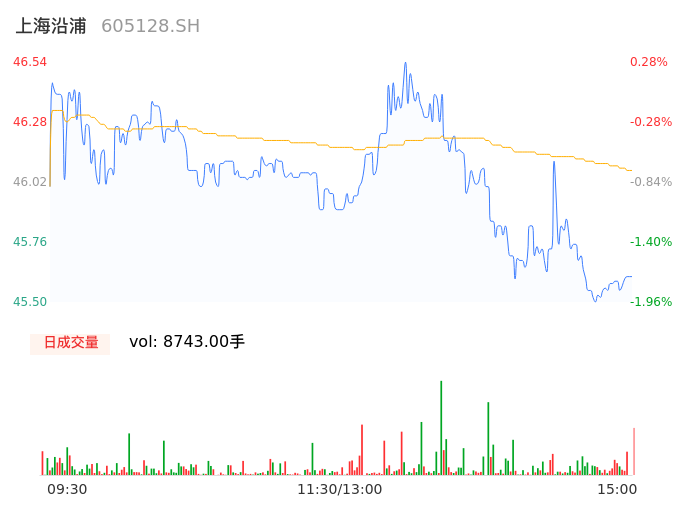Click the -0.84% percent change label
Image resolution: width=686 pixels, height=524 pixels.
[x=649, y=182]
